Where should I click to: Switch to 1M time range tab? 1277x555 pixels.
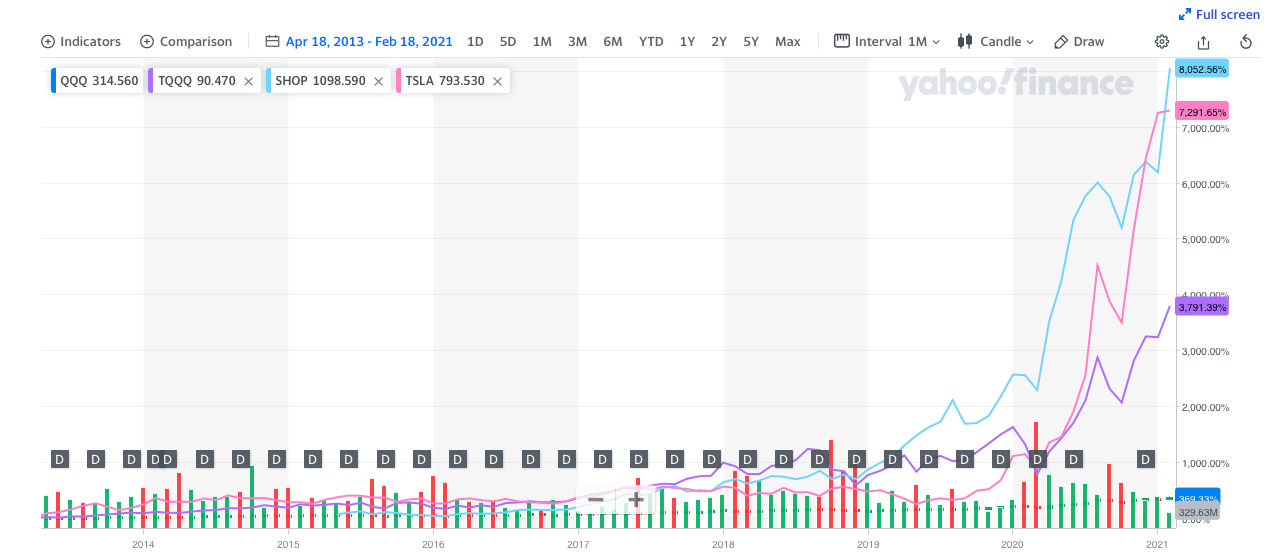tap(542, 41)
